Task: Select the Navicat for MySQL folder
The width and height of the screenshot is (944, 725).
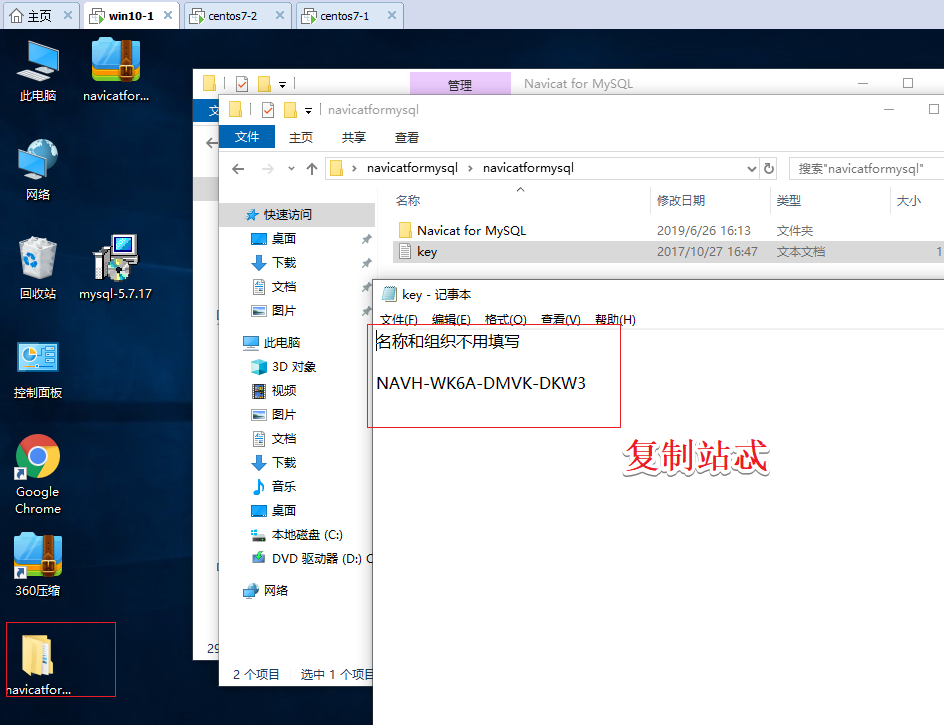Action: point(471,231)
